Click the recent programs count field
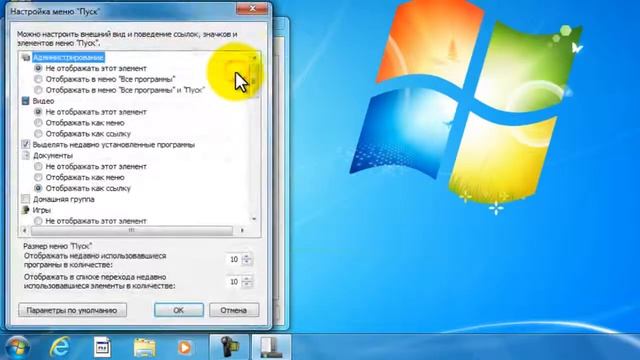This screenshot has height=360, width=640. 234,260
